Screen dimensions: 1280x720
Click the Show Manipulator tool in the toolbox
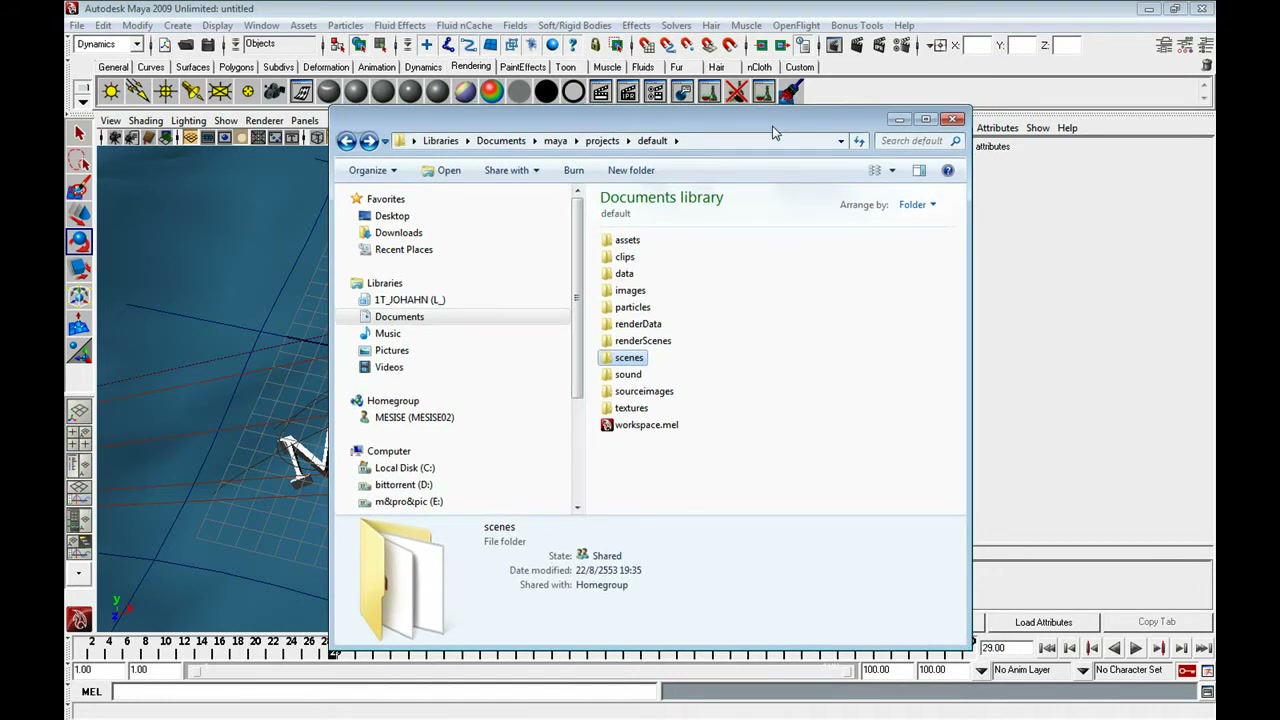tap(79, 351)
